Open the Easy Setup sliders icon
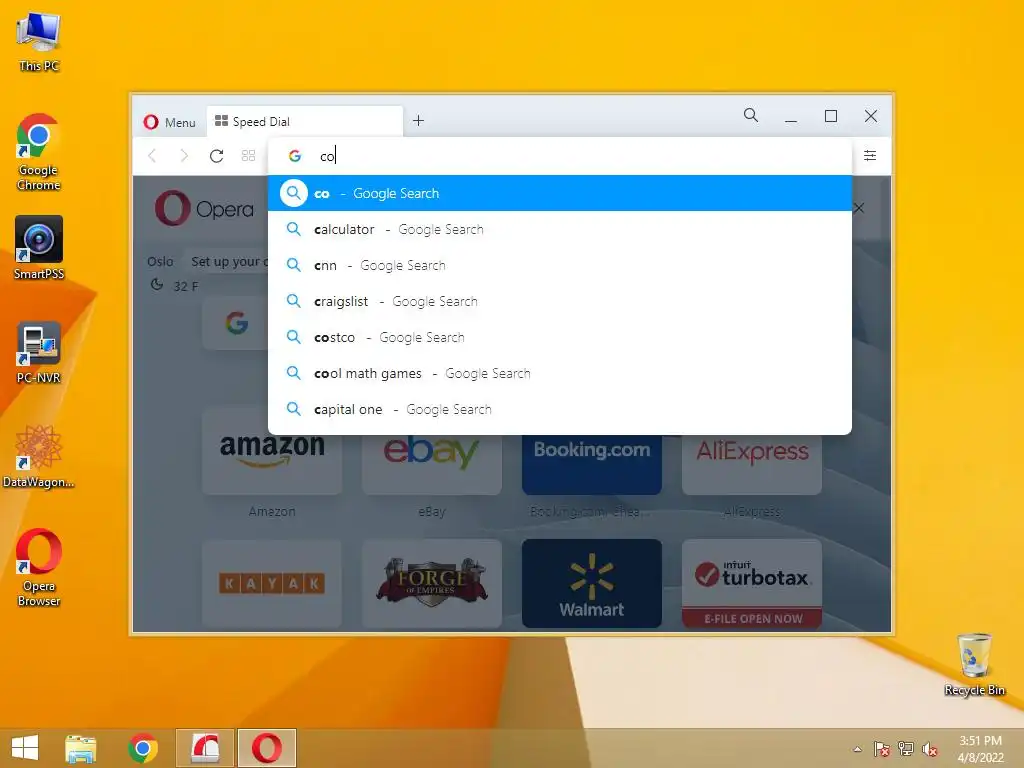This screenshot has height=768, width=1024. 870,155
